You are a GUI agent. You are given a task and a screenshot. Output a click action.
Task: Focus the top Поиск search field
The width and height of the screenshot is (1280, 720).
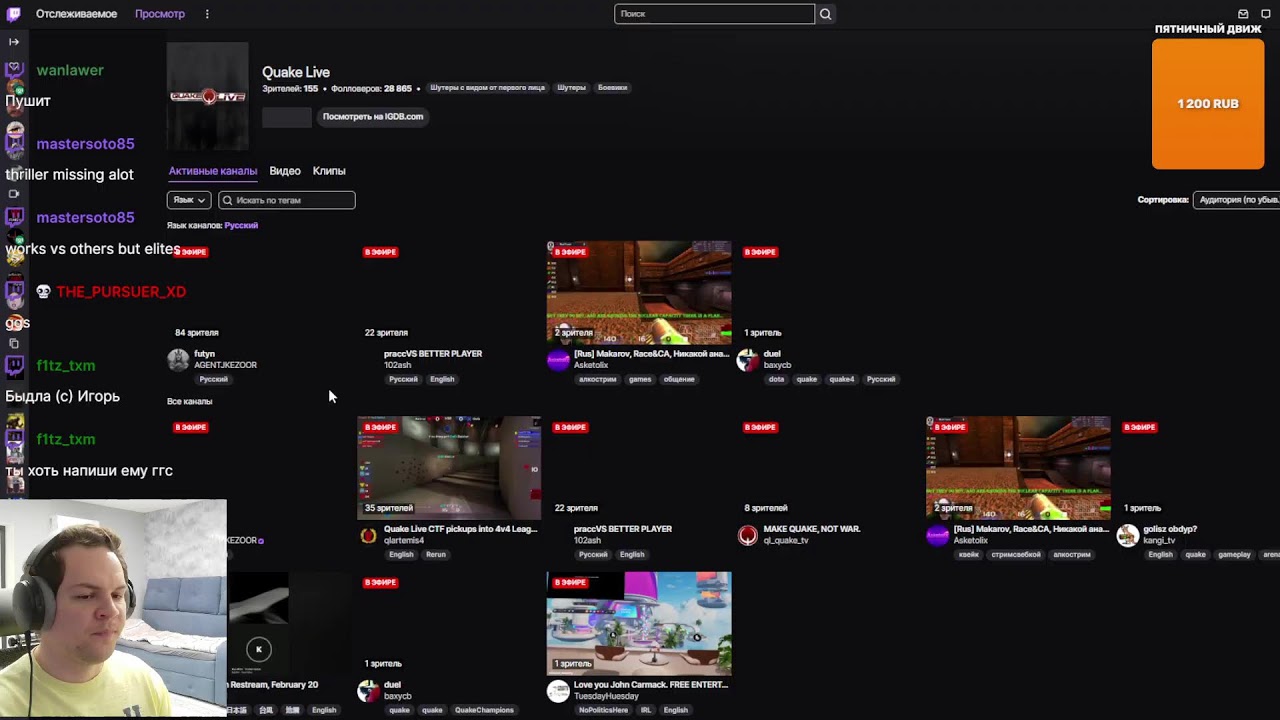[714, 14]
